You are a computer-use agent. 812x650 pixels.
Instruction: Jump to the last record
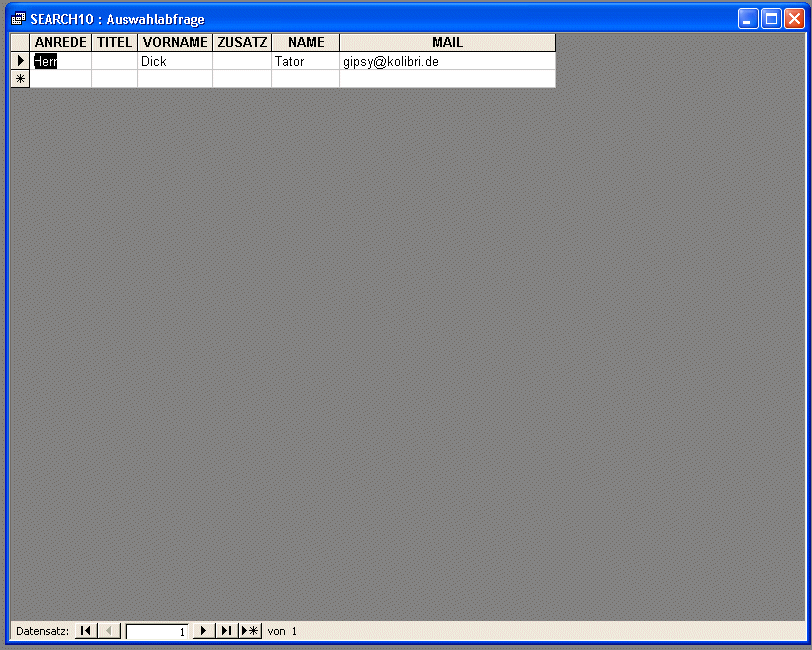coord(226,630)
